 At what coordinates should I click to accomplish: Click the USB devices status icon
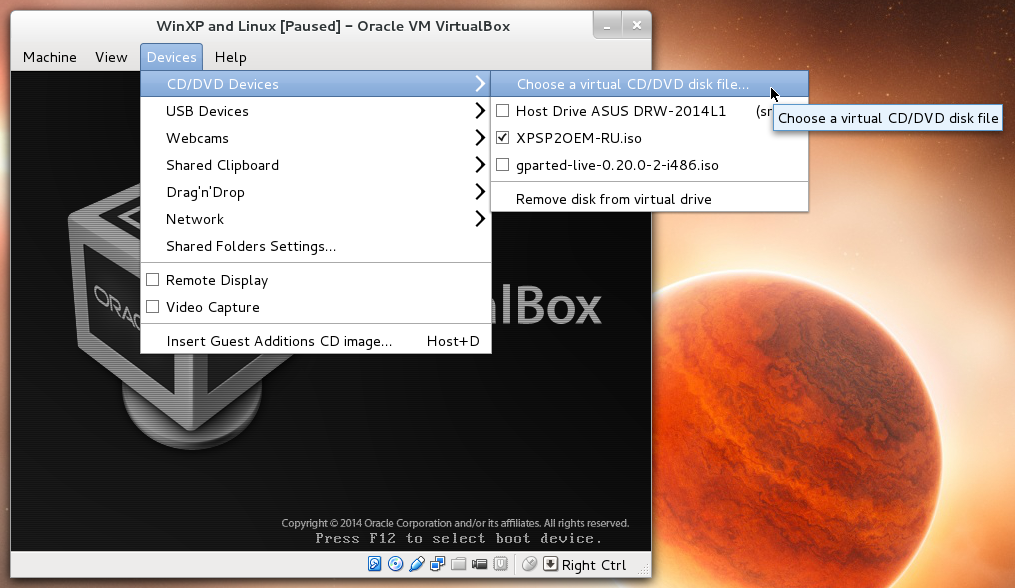click(416, 563)
